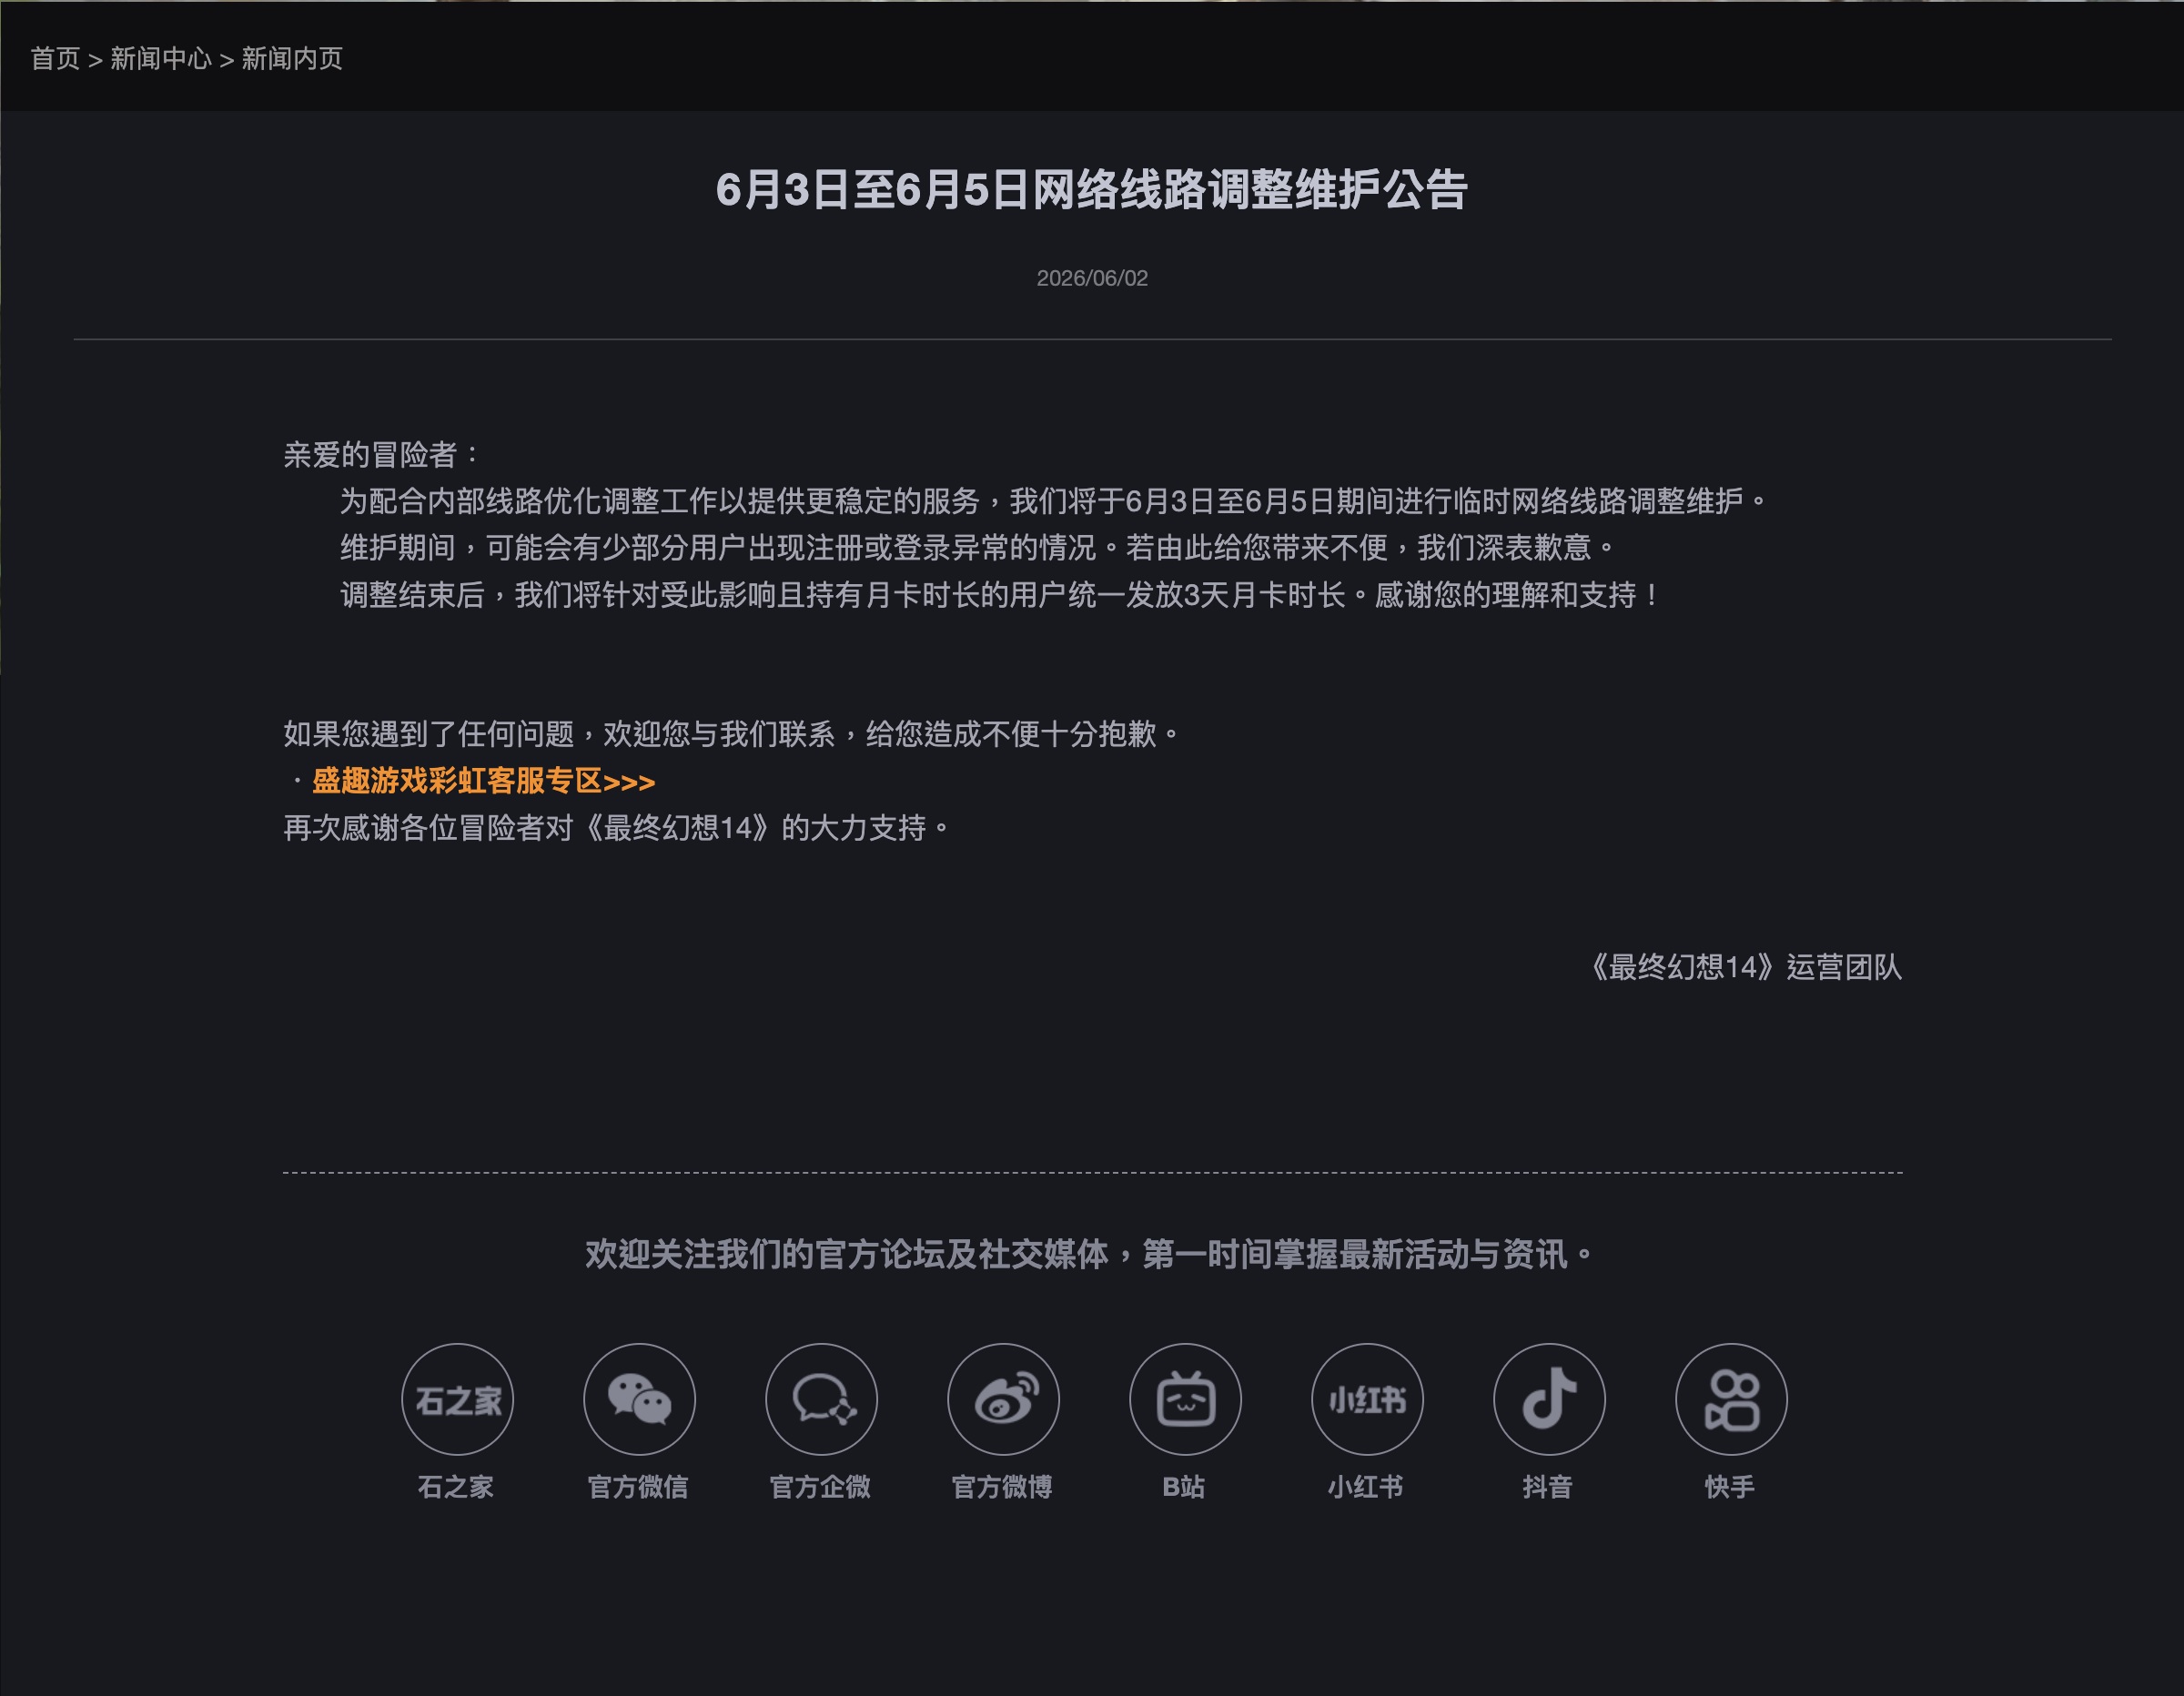This screenshot has height=1696, width=2184.
Task: Open the 官方微信 WeChat icon
Action: (x=639, y=1399)
